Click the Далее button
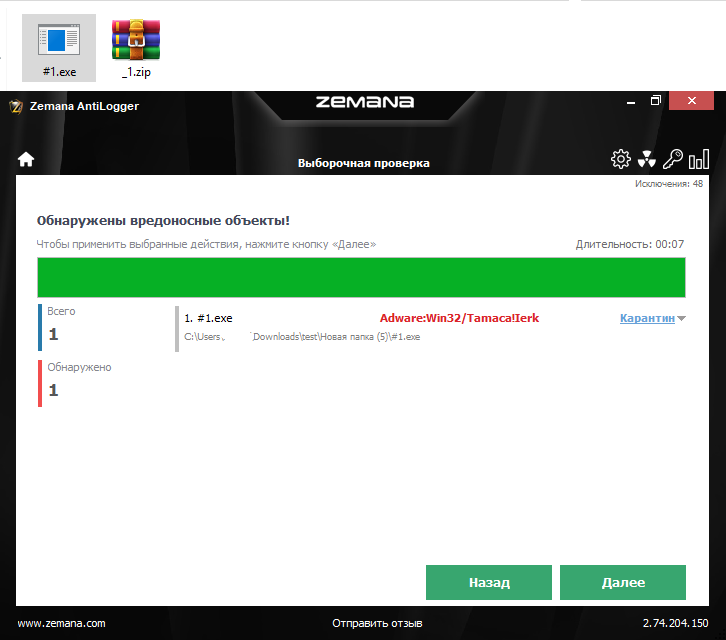 [x=623, y=582]
